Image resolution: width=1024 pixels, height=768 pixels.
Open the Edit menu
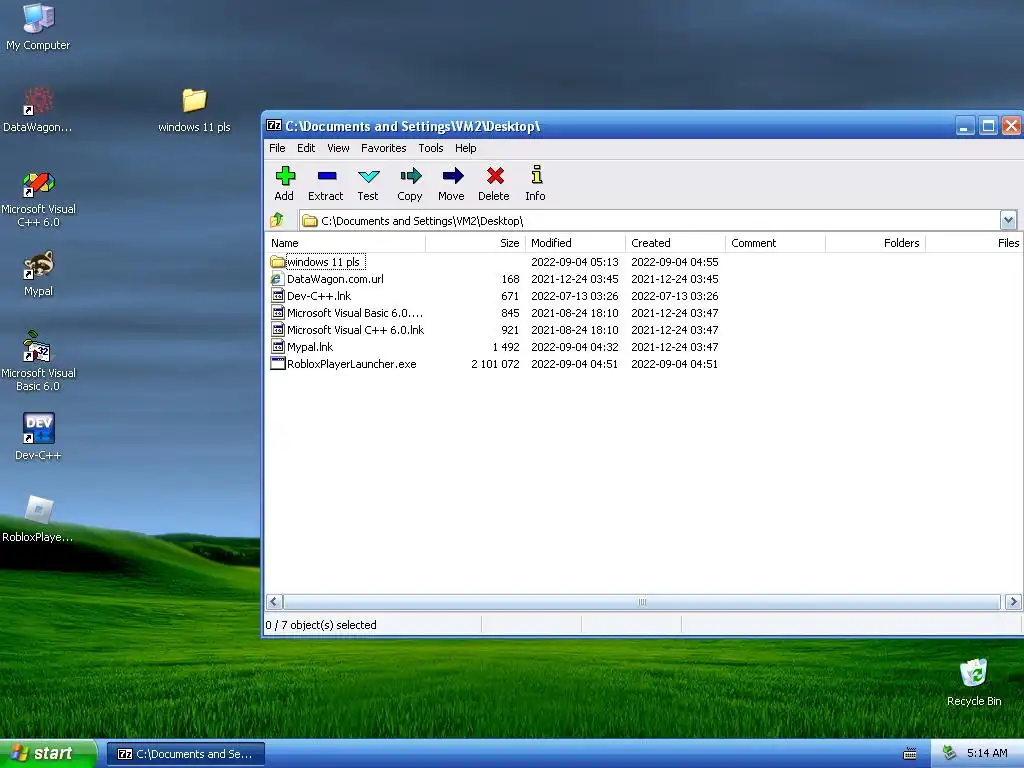click(x=306, y=148)
